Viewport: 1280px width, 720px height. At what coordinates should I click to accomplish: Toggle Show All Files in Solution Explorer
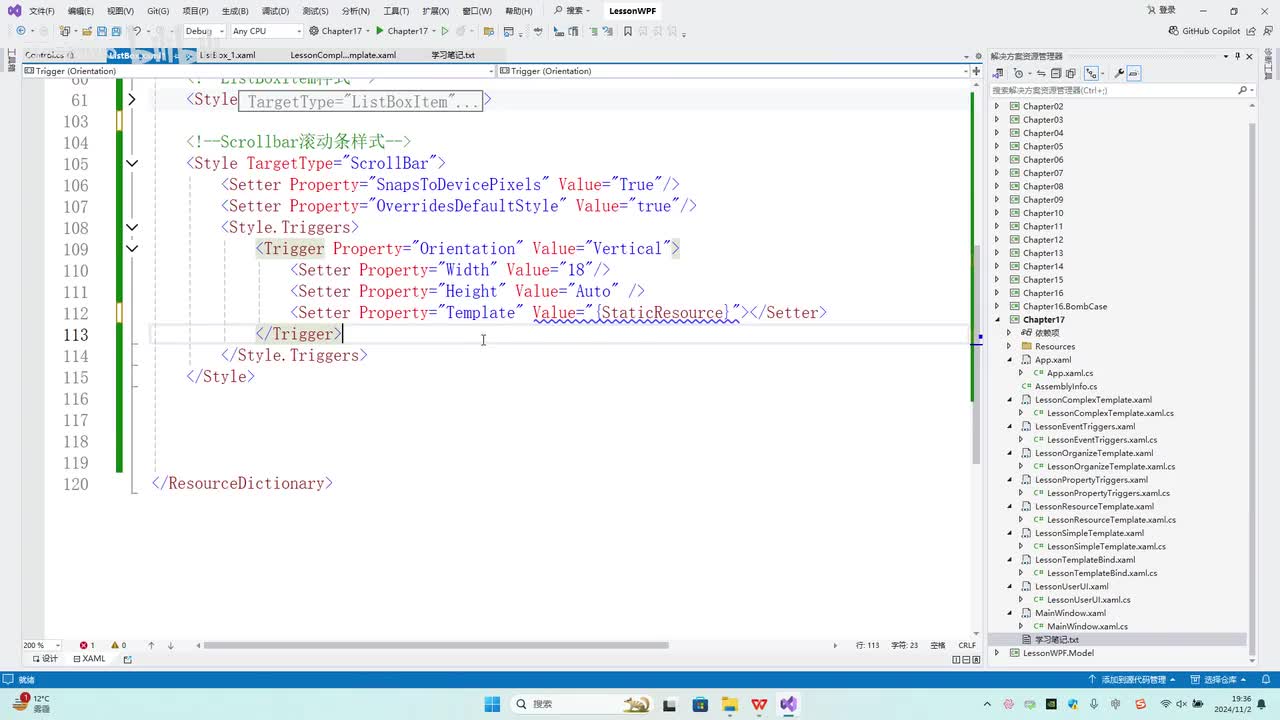click(1070, 74)
